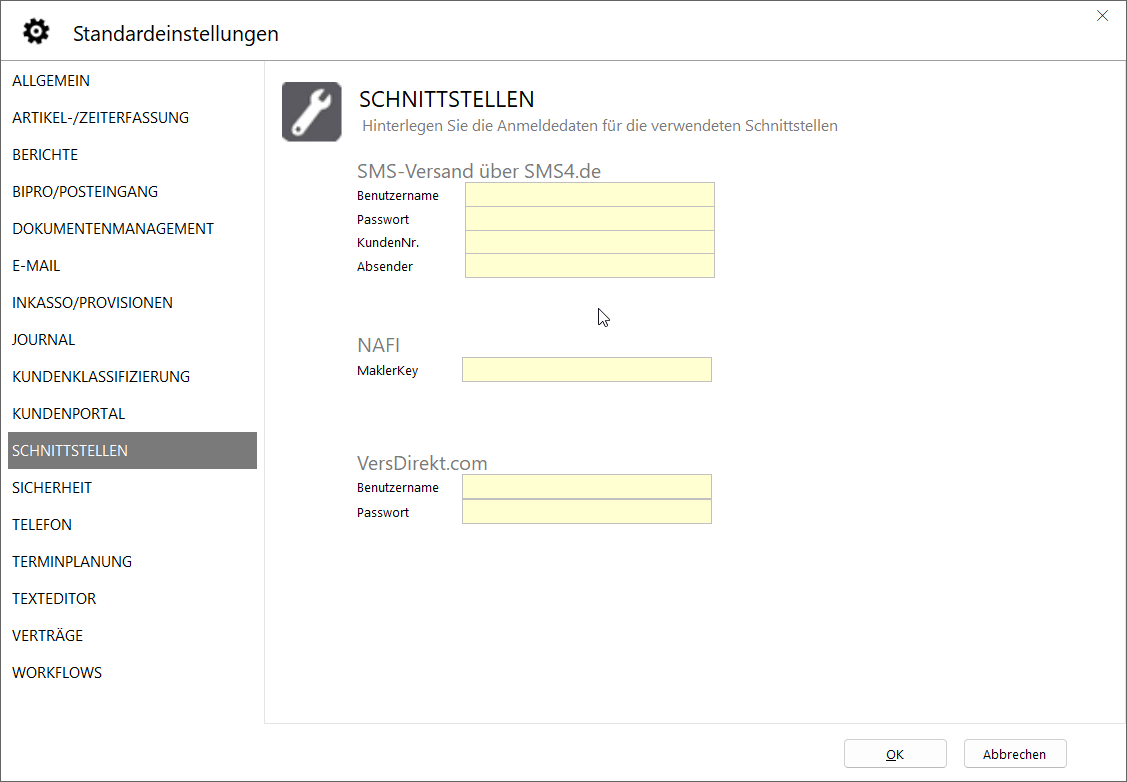Click into the NAFI MaklerKey field
Image resolution: width=1127 pixels, height=782 pixels.
click(586, 370)
